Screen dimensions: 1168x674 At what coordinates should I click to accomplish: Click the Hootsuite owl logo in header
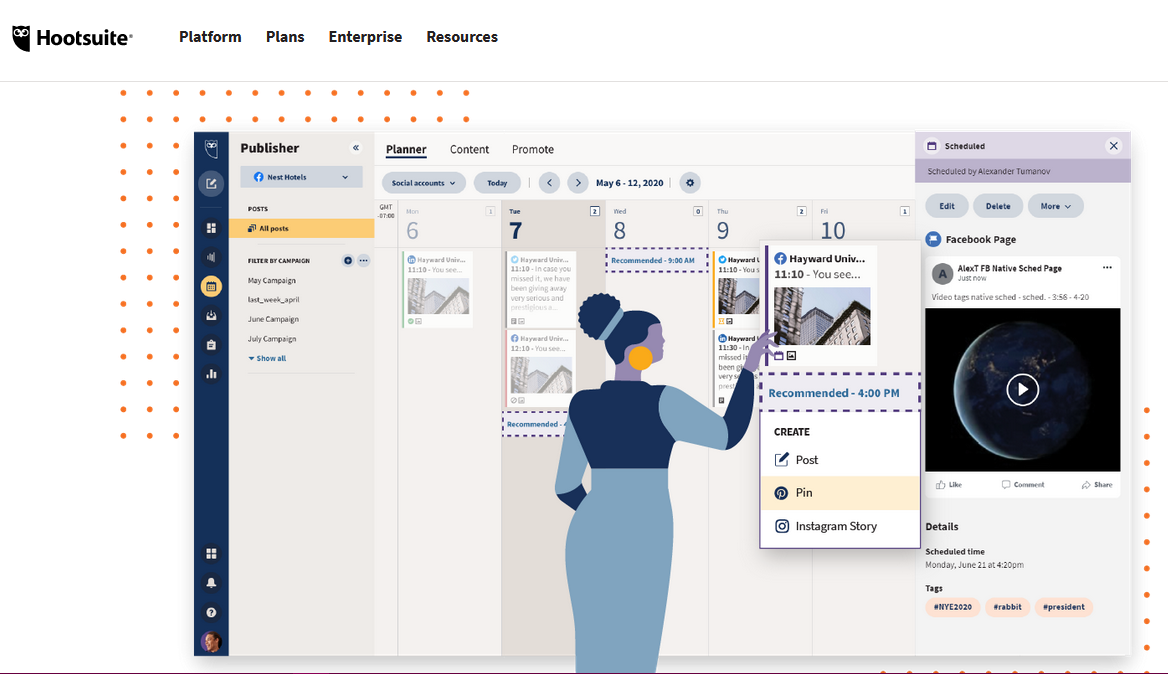[x=72, y=37]
